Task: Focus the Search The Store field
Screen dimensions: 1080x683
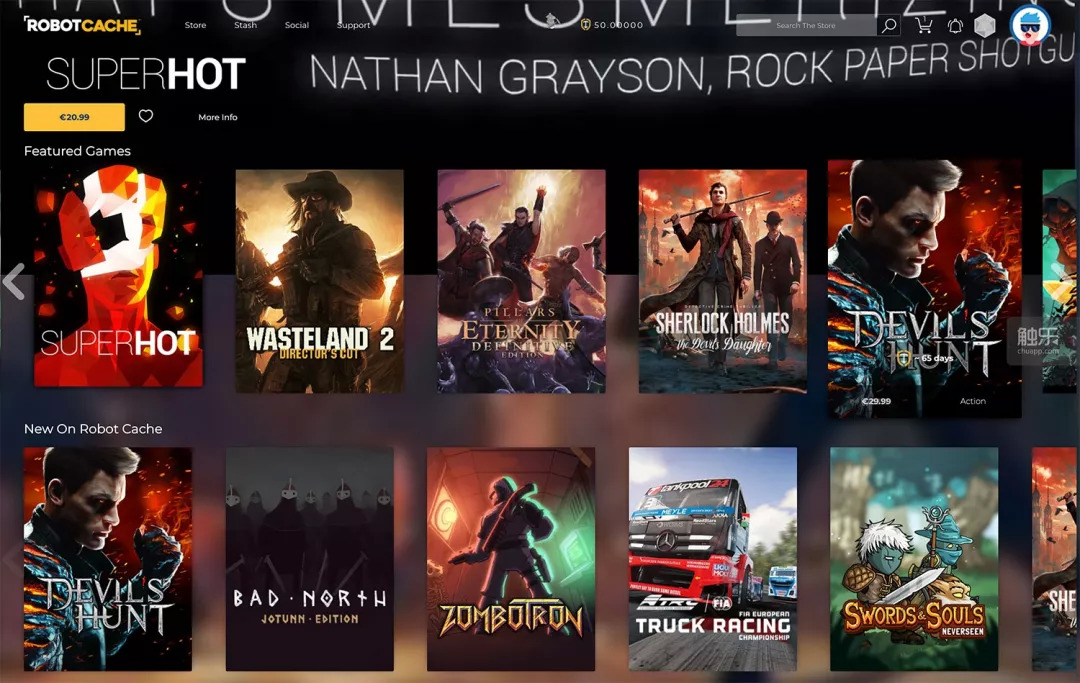Action: tap(806, 25)
